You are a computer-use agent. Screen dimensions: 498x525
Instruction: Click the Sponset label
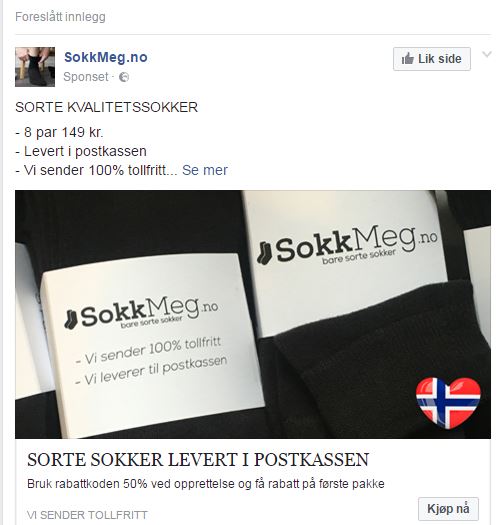86,77
